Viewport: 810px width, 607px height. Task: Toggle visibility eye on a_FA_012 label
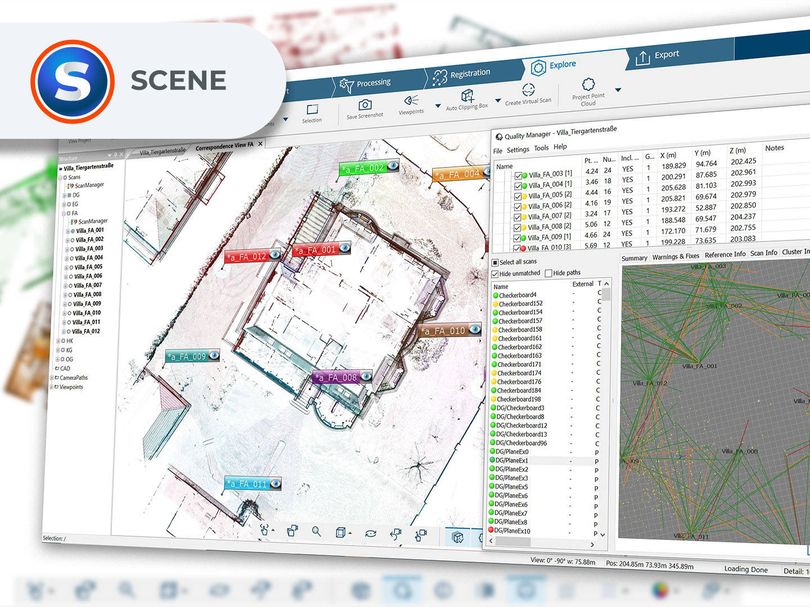(275, 254)
